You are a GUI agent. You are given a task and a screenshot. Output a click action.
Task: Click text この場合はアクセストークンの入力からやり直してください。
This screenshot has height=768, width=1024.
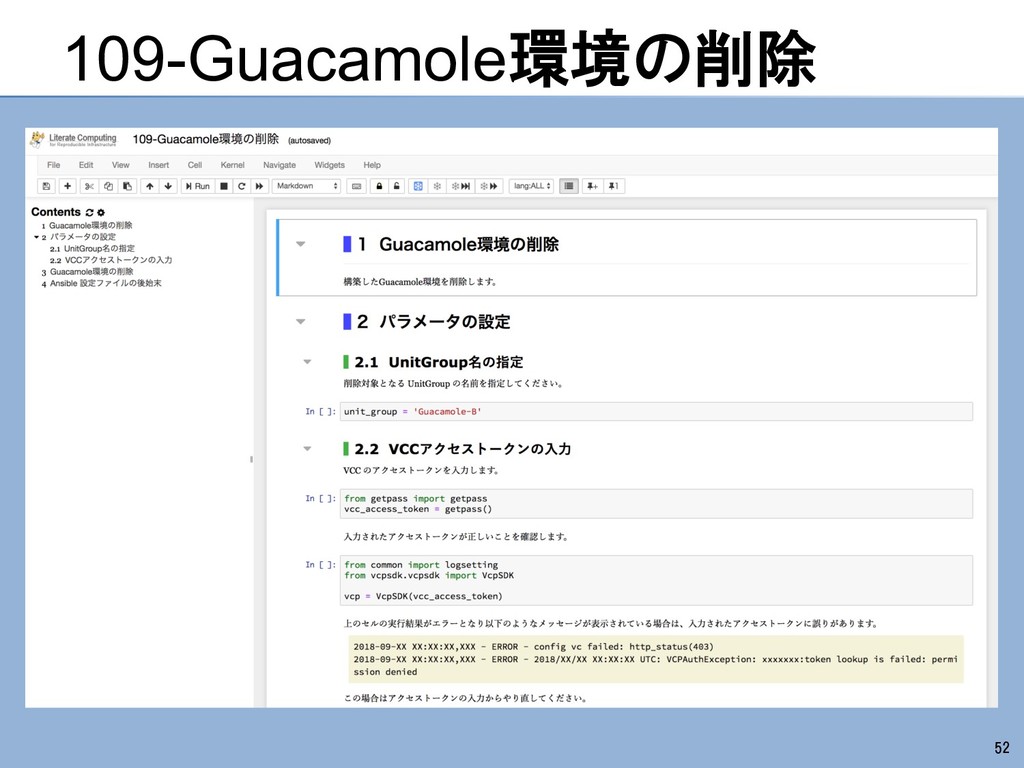[465, 698]
